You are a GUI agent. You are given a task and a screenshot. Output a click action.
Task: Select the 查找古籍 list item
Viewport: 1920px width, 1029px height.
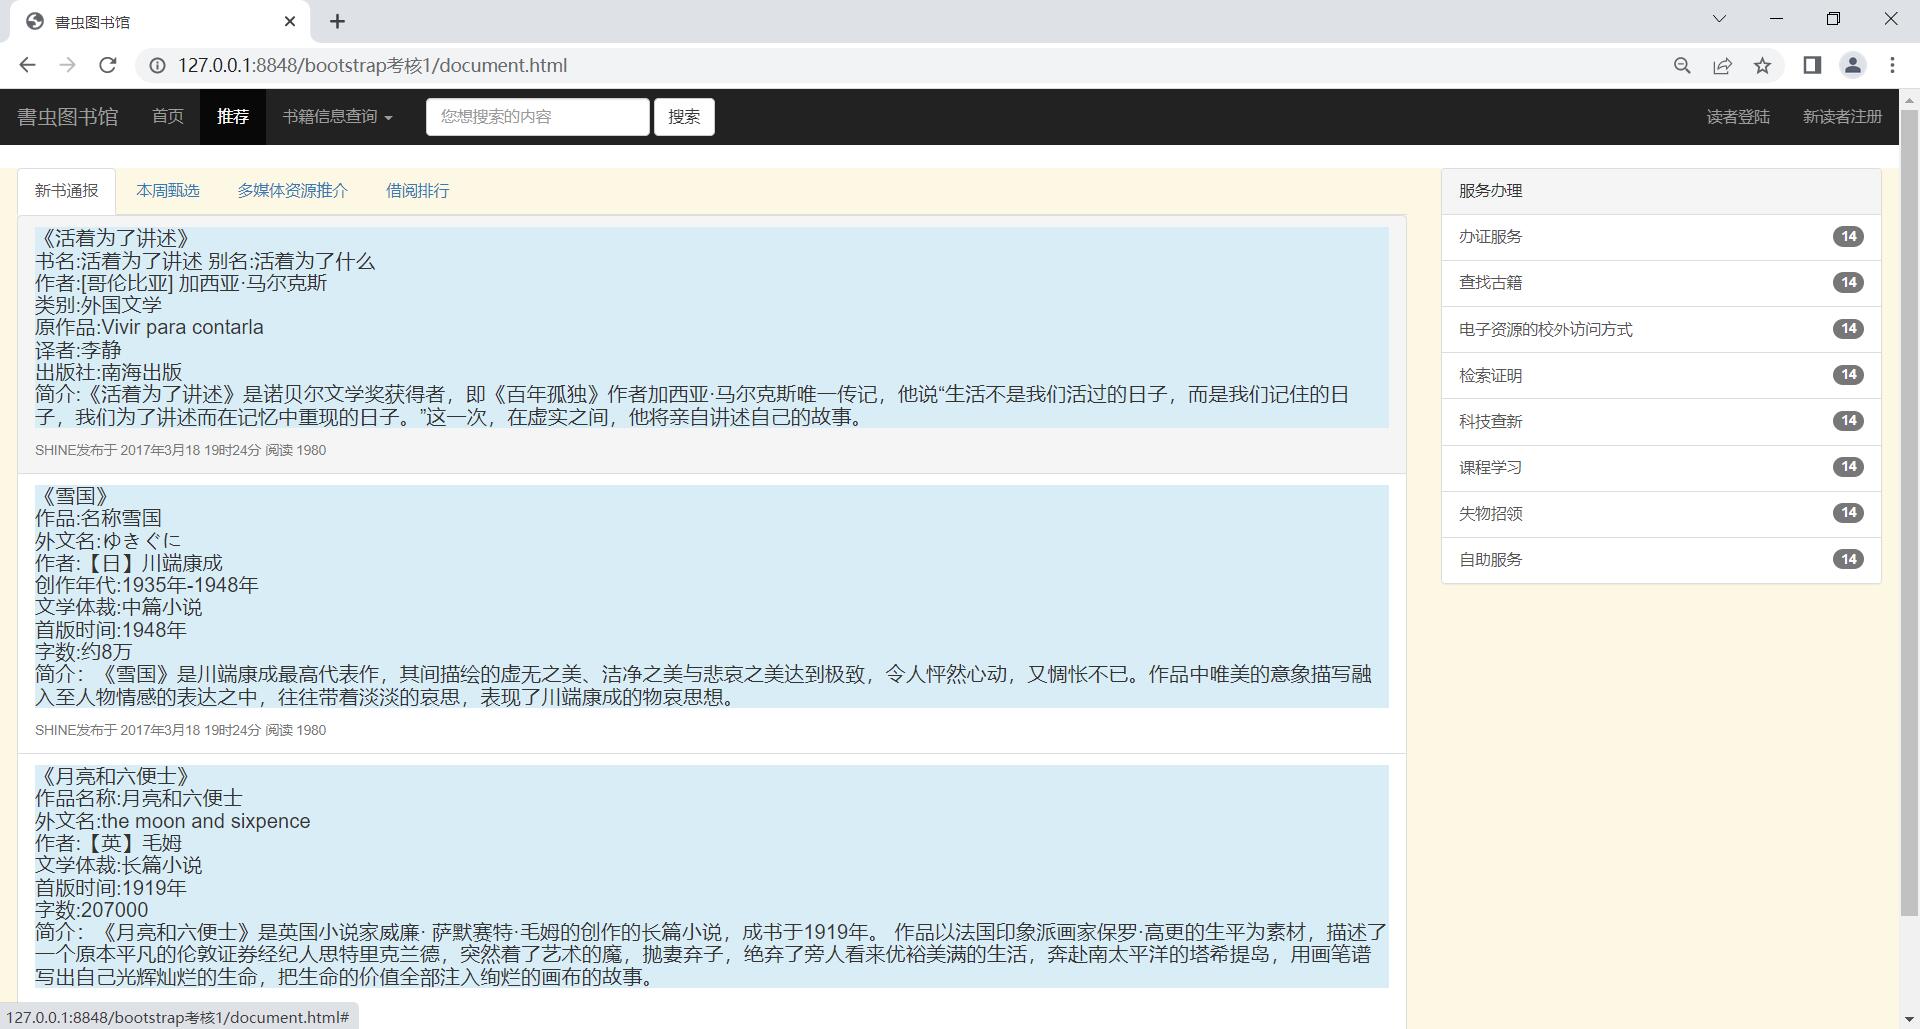1661,283
